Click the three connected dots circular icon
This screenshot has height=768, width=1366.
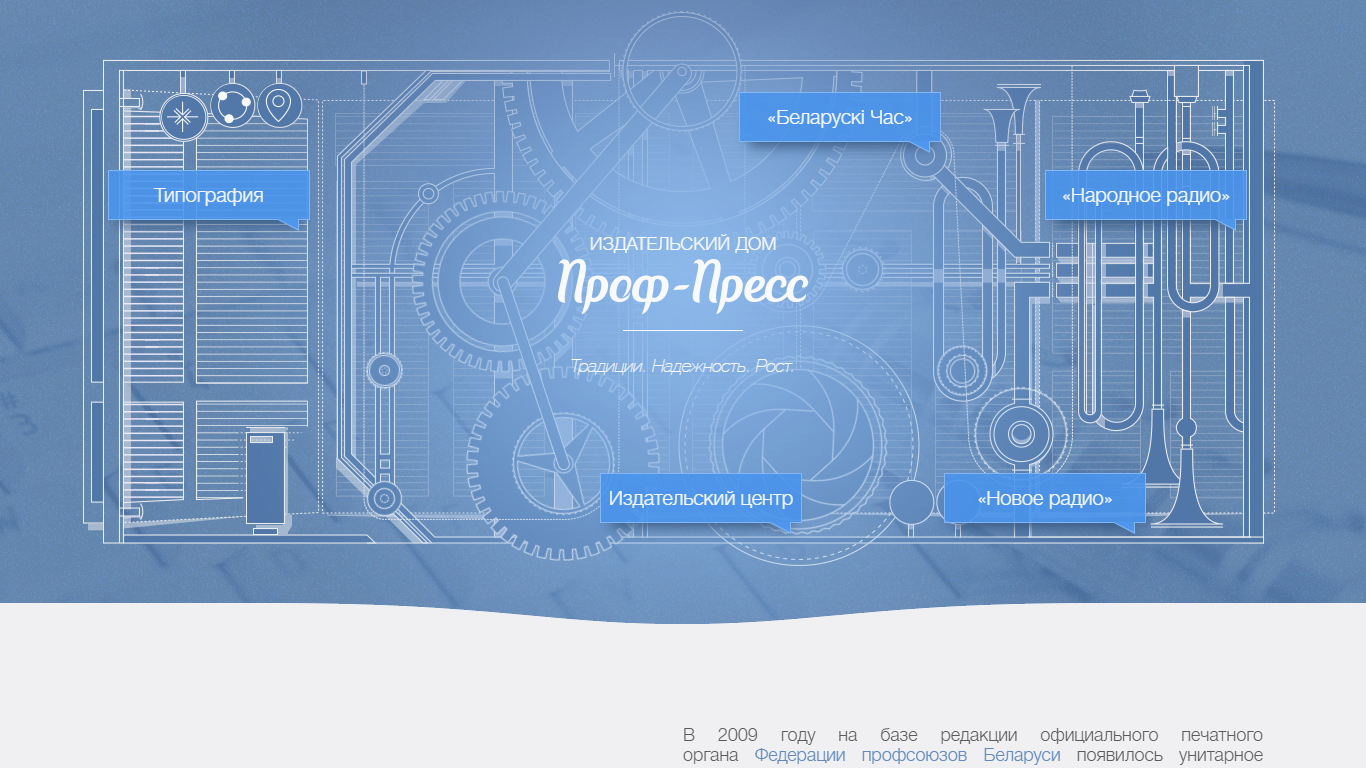[x=232, y=105]
